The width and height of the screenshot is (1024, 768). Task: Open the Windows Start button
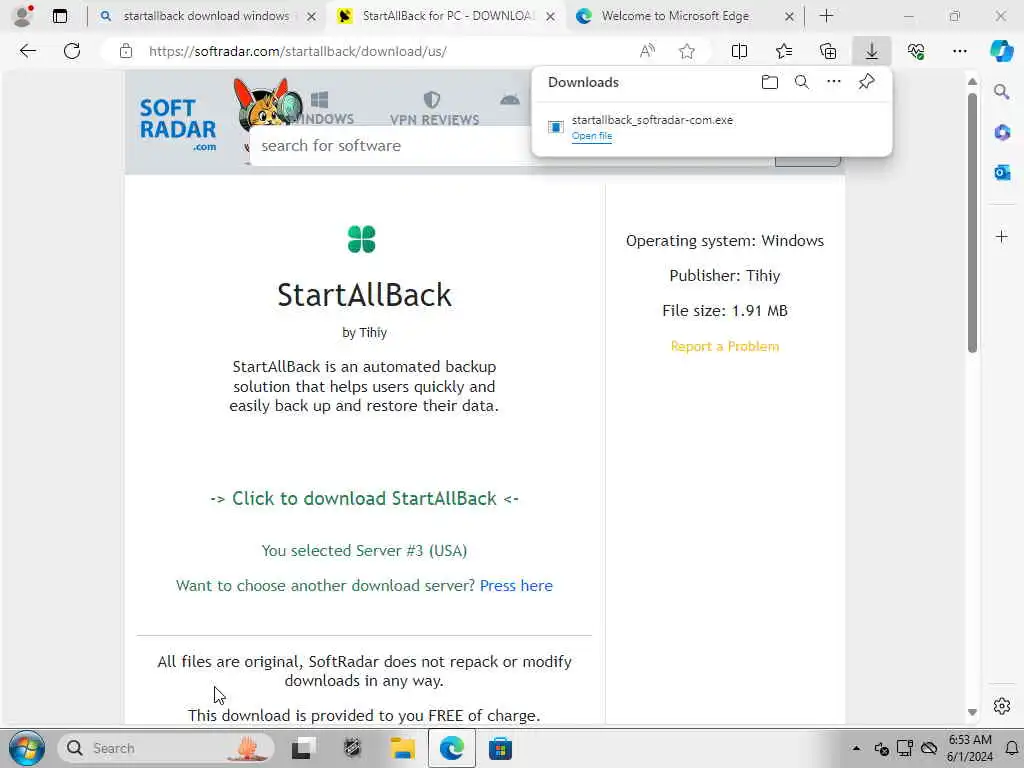(x=26, y=748)
